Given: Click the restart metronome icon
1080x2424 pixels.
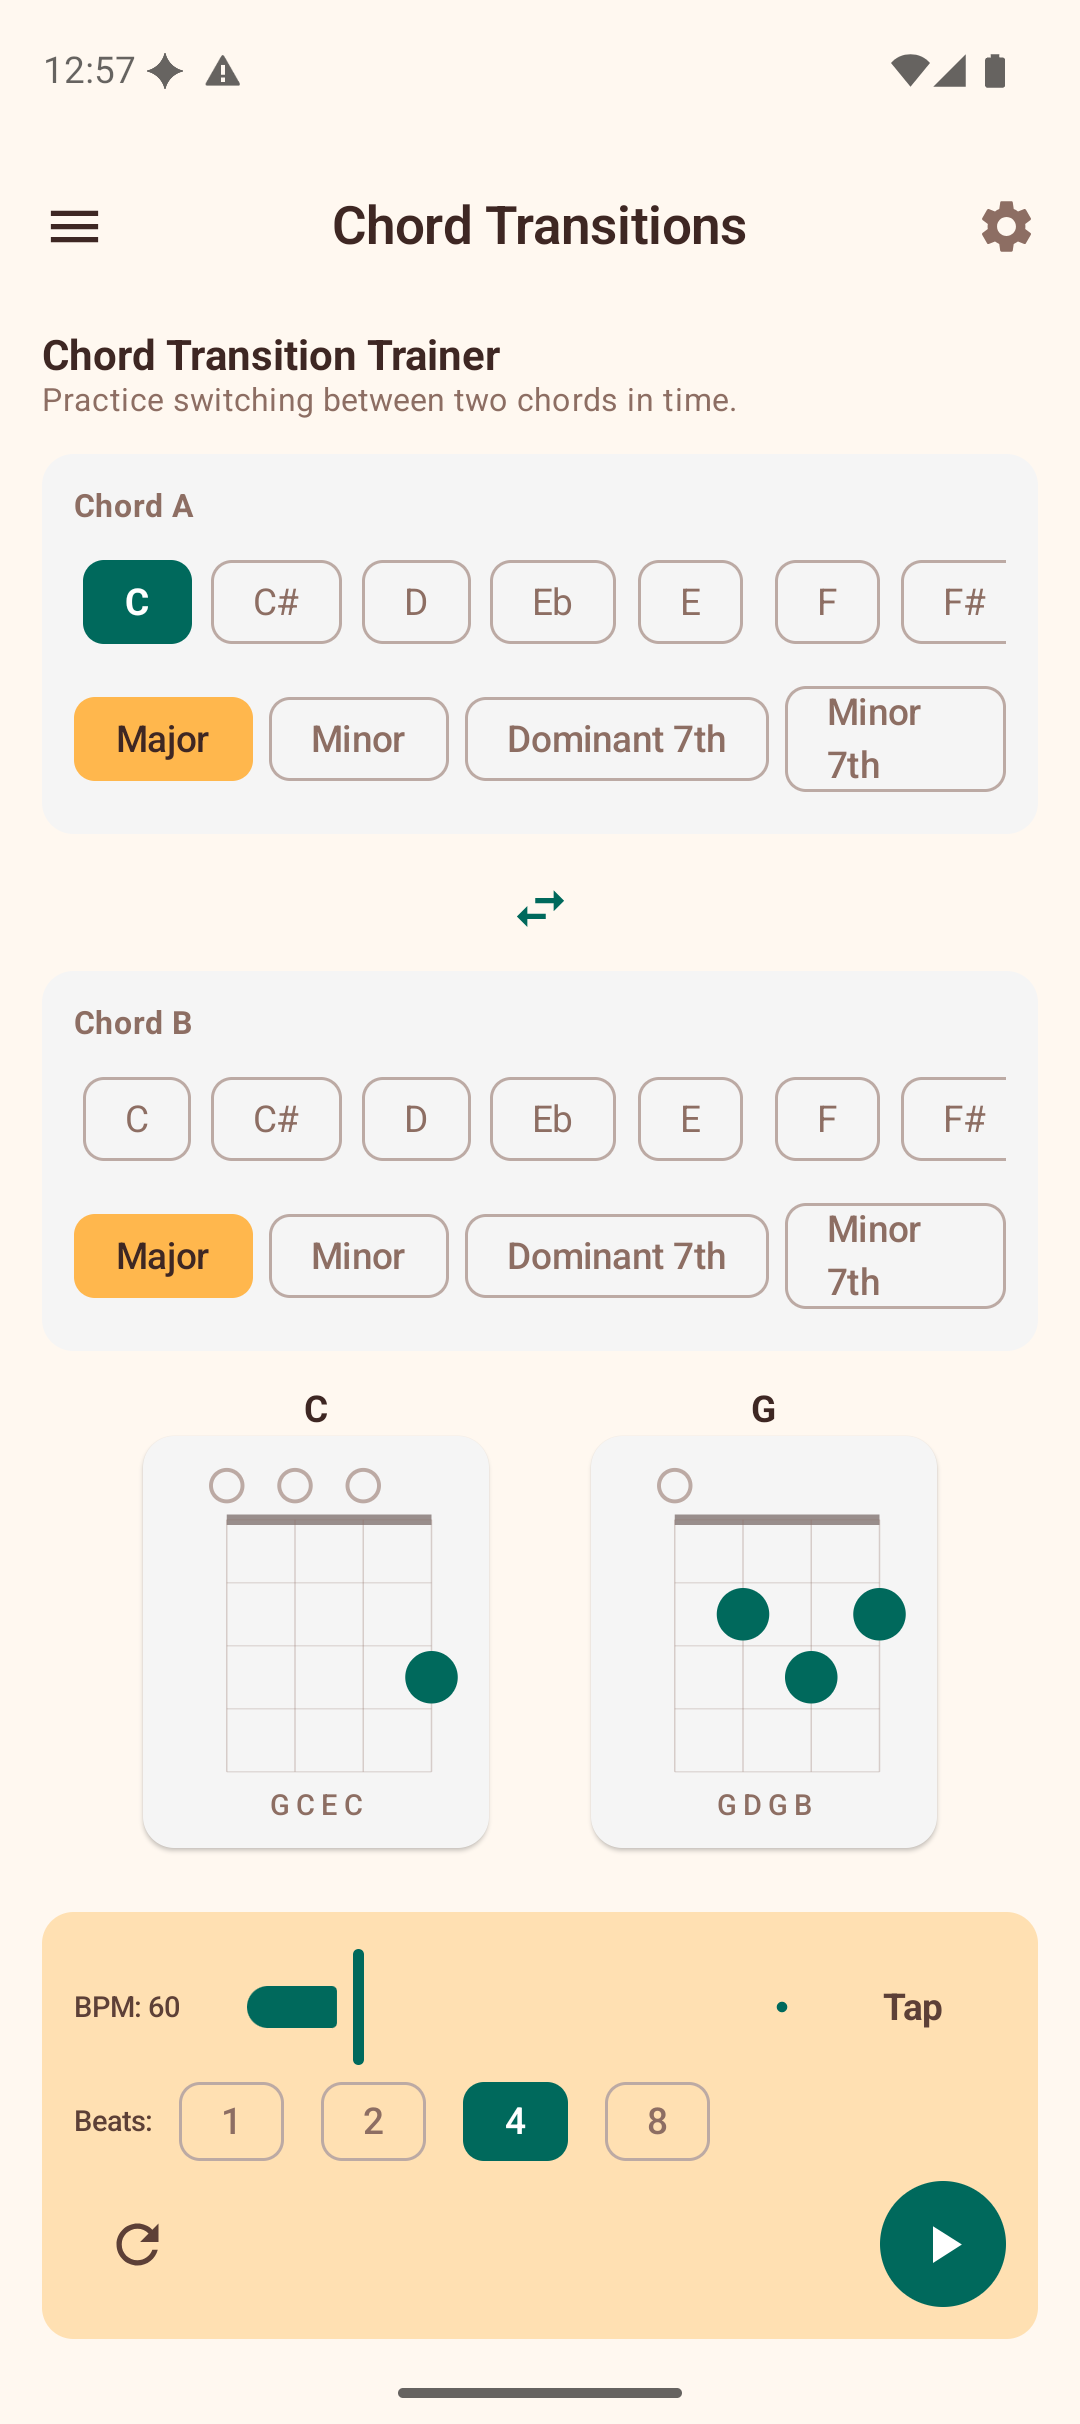Looking at the screenshot, I should pyautogui.click(x=139, y=2243).
